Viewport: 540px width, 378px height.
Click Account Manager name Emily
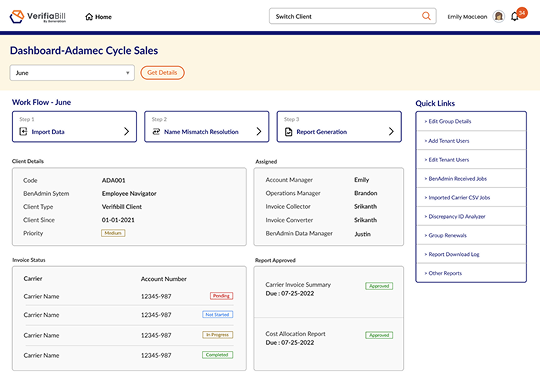point(361,180)
